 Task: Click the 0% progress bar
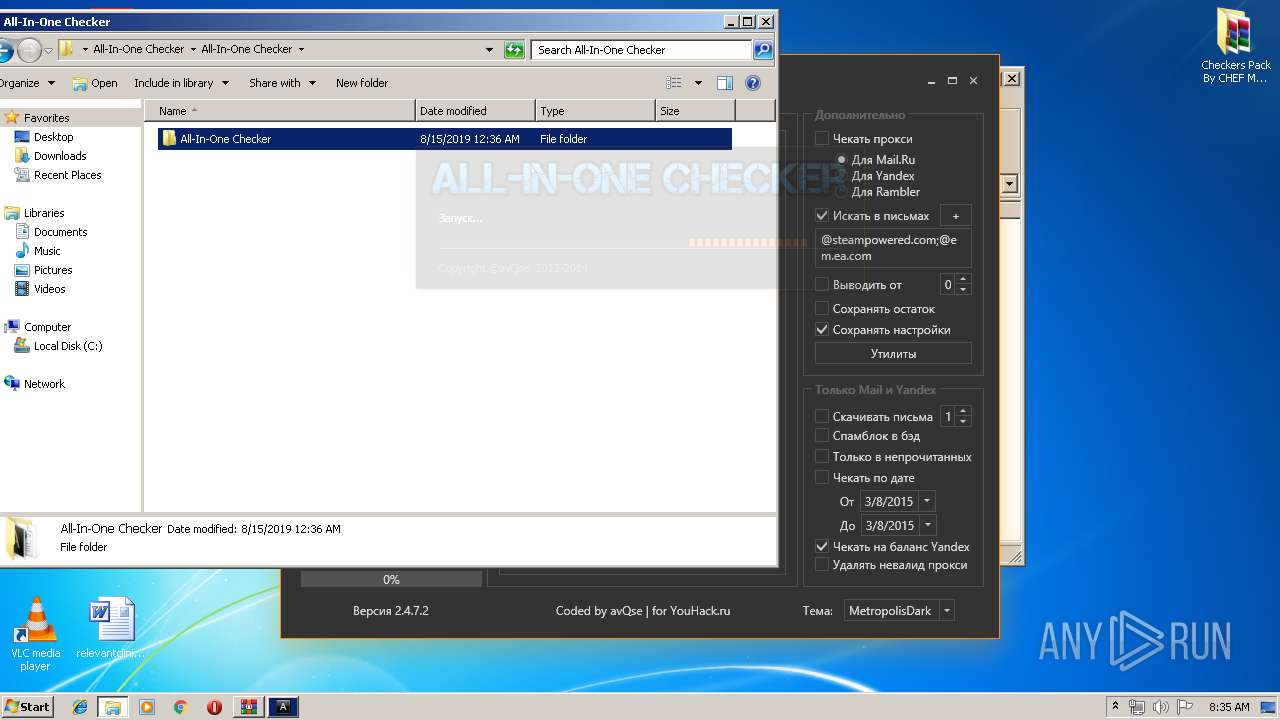point(391,579)
